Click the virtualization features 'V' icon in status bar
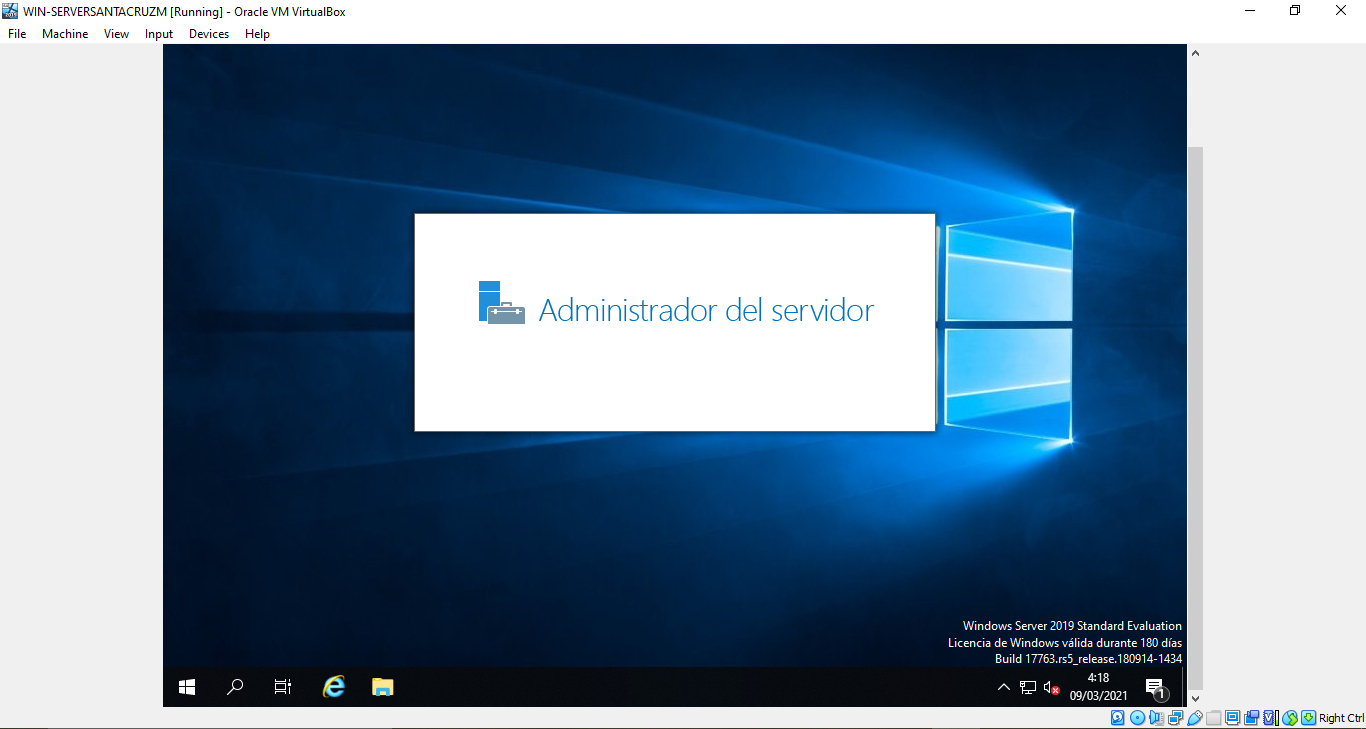 (1268, 717)
